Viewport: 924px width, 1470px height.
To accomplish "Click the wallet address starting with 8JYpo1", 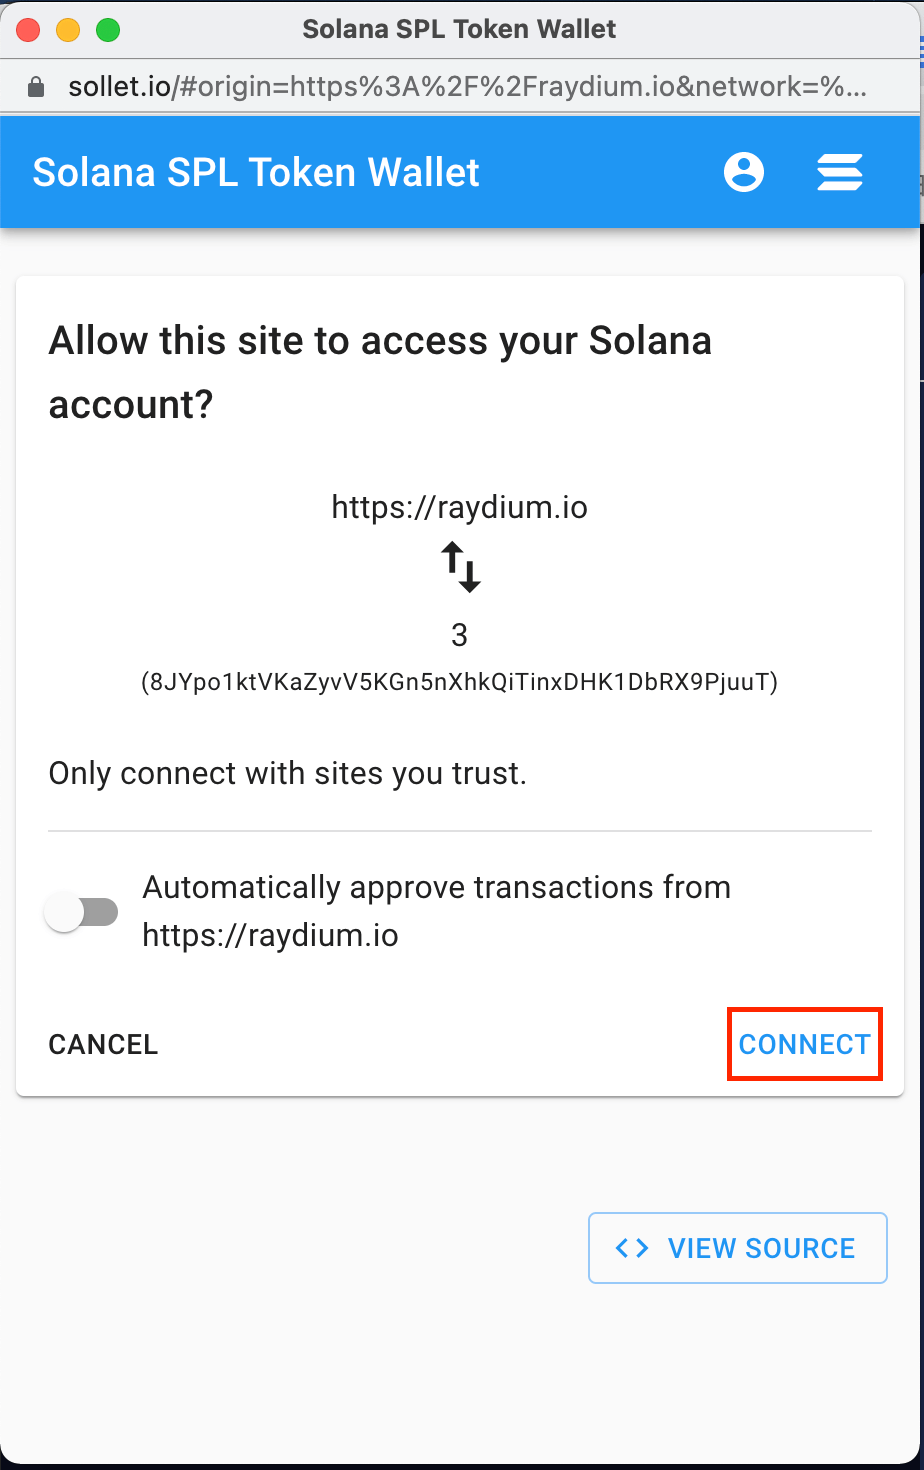I will click(x=459, y=682).
